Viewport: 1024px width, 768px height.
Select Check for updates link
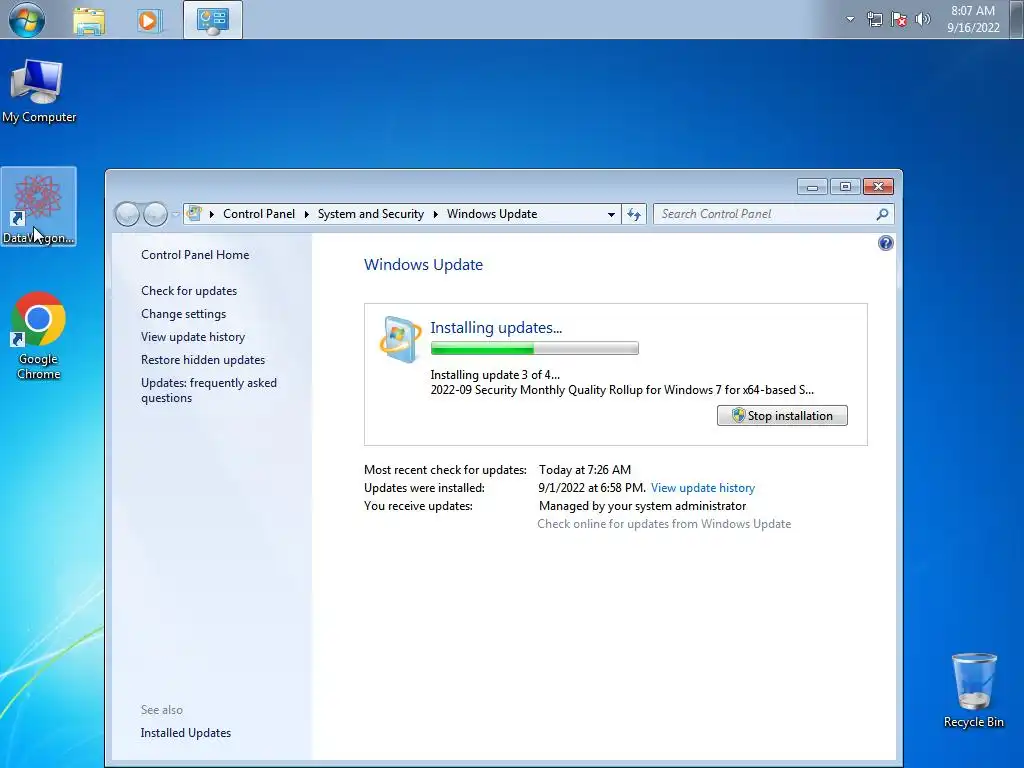189,291
